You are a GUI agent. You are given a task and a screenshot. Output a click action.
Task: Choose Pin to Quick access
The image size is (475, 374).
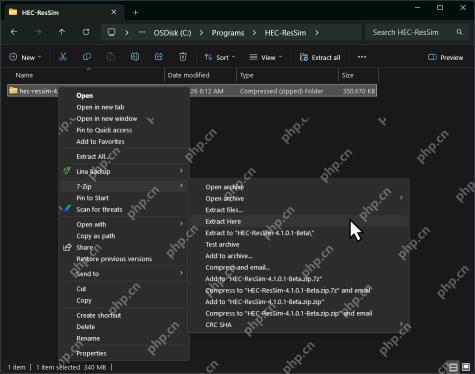104,130
